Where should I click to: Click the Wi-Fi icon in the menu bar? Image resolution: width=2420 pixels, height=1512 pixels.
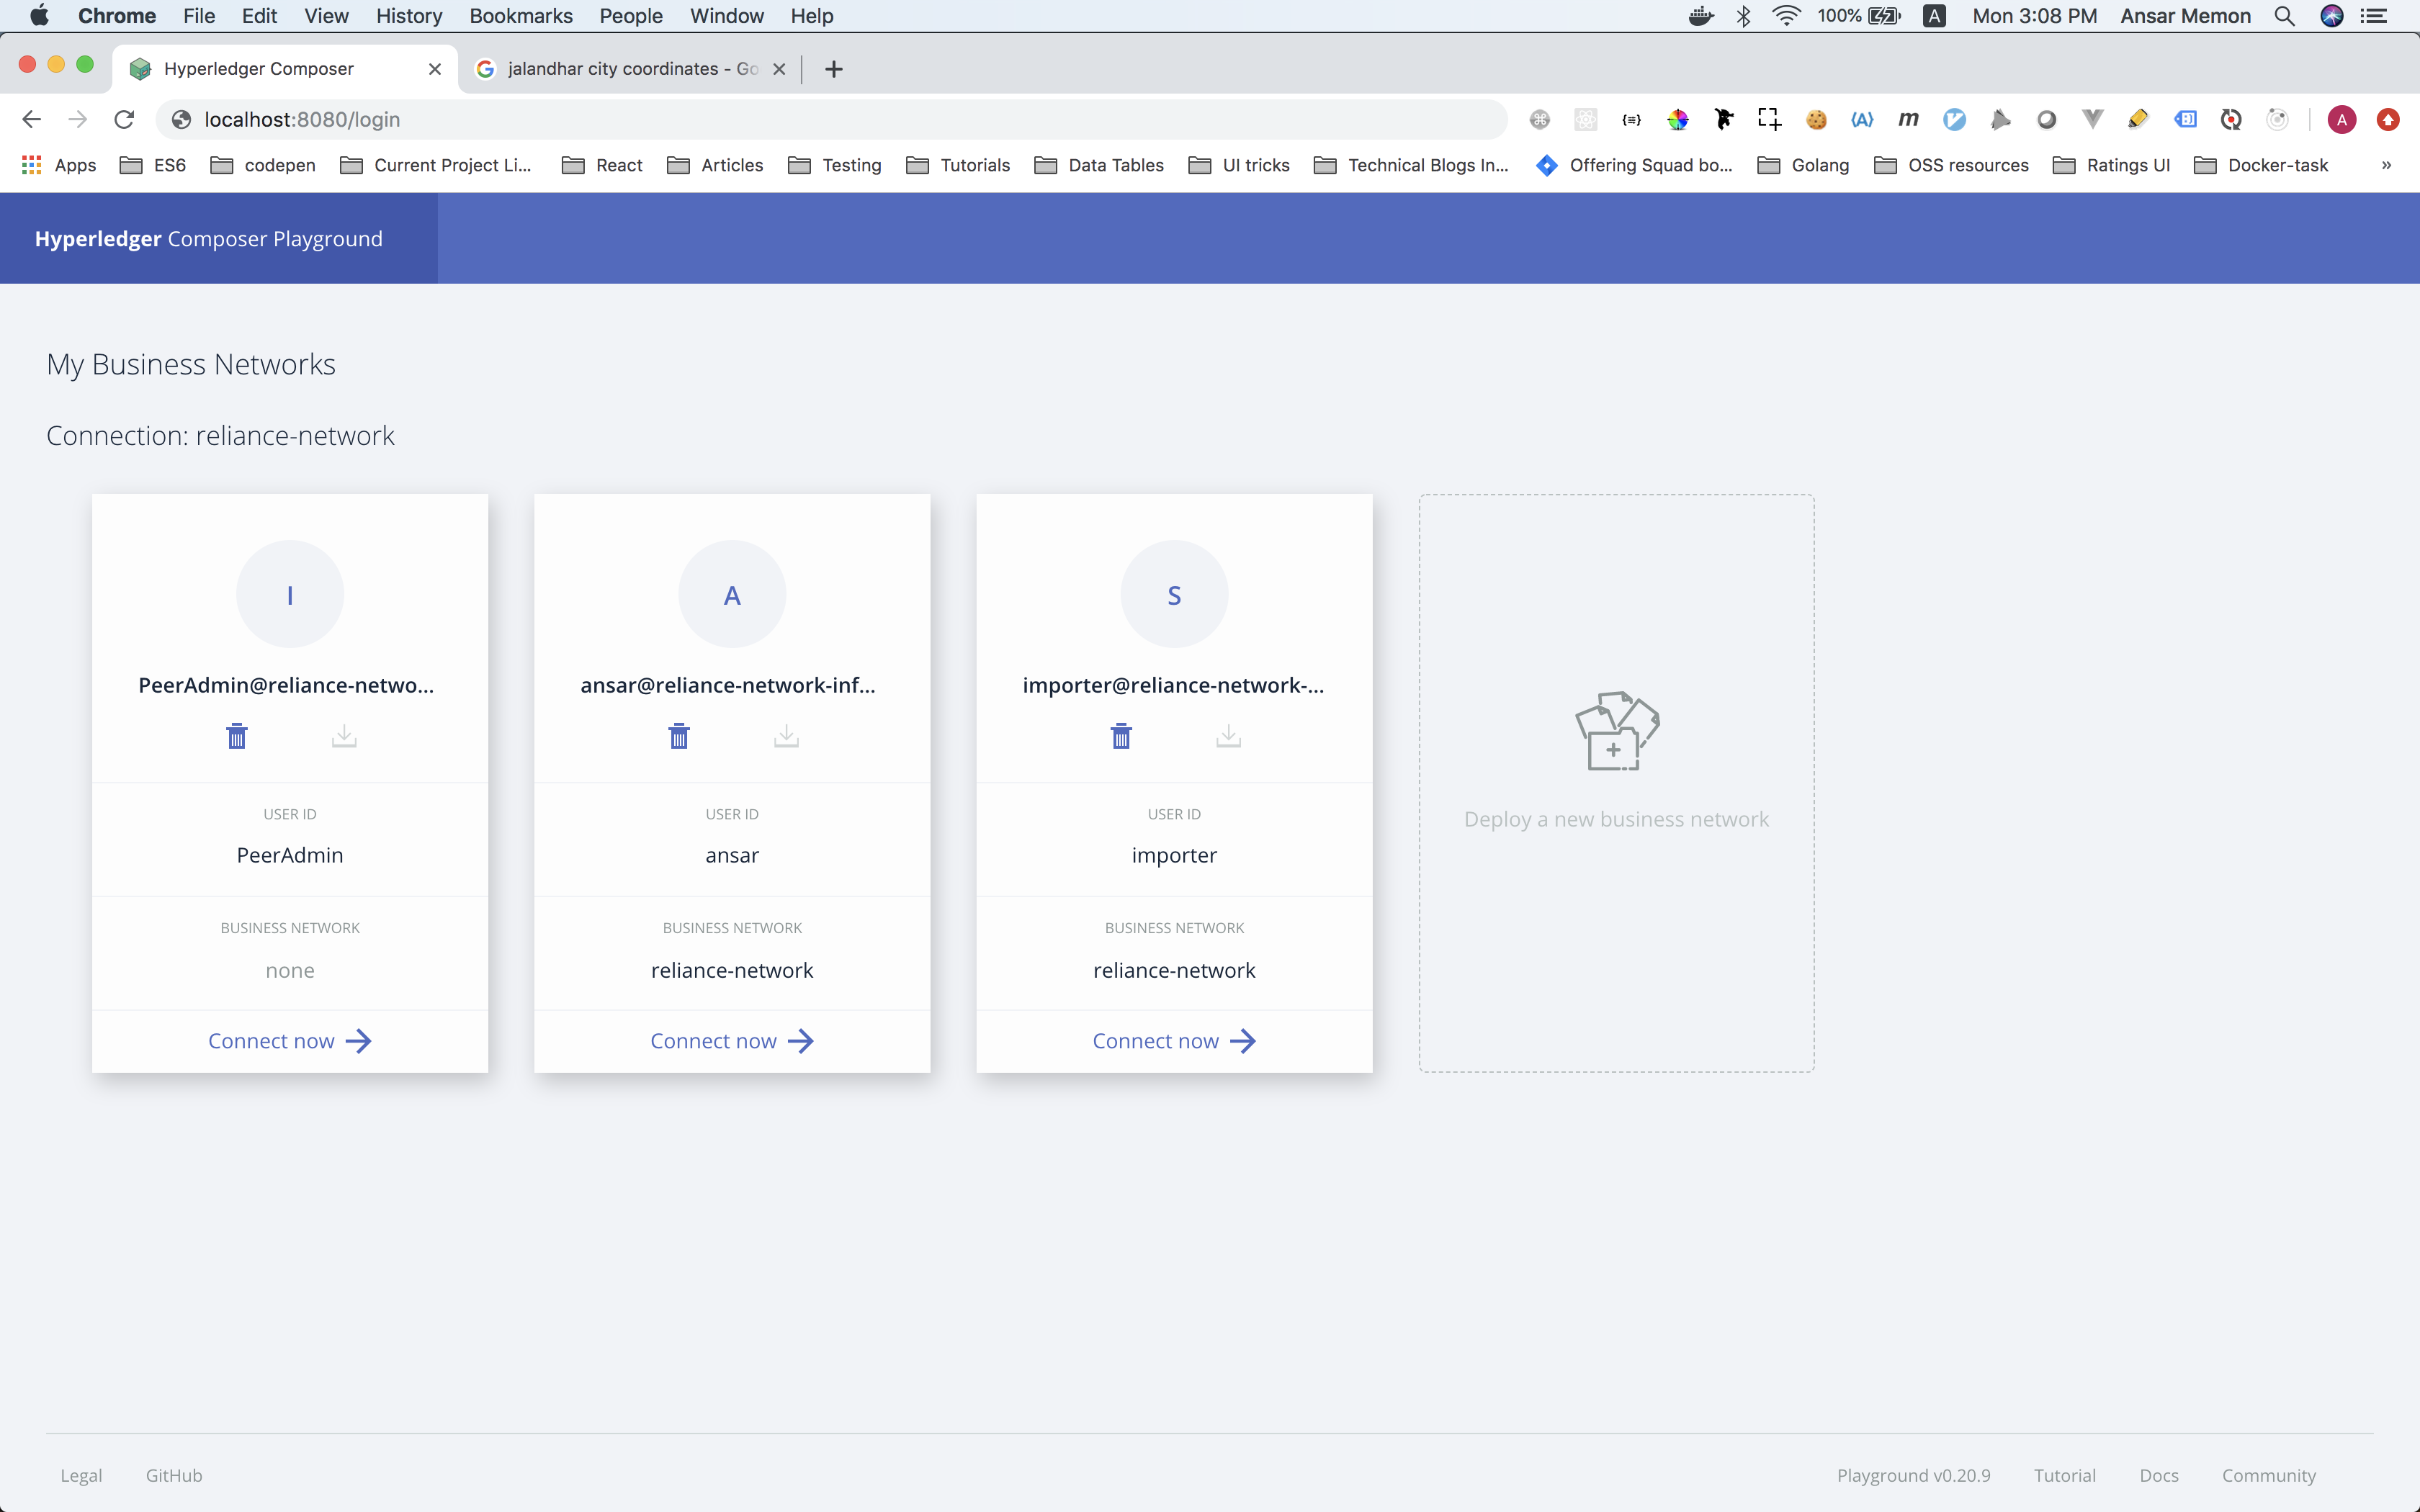click(x=1786, y=16)
